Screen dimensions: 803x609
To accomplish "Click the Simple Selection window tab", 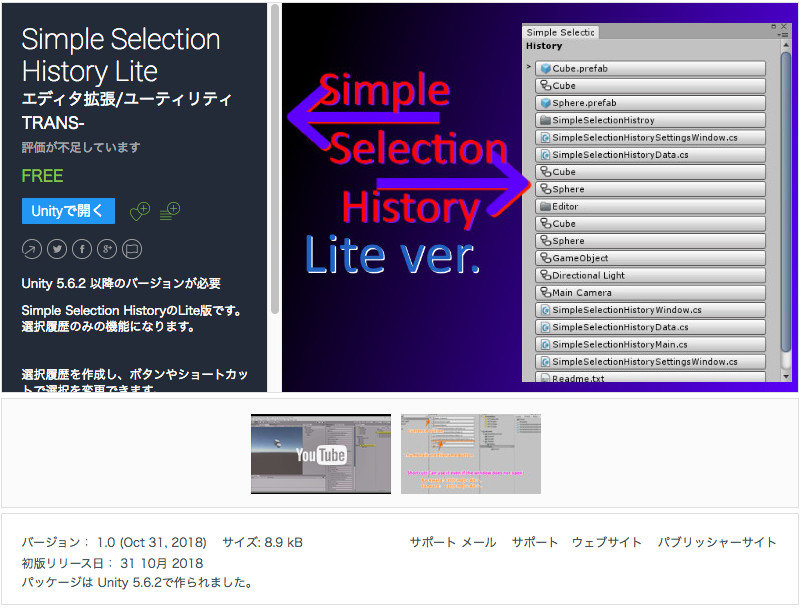I will (x=560, y=32).
